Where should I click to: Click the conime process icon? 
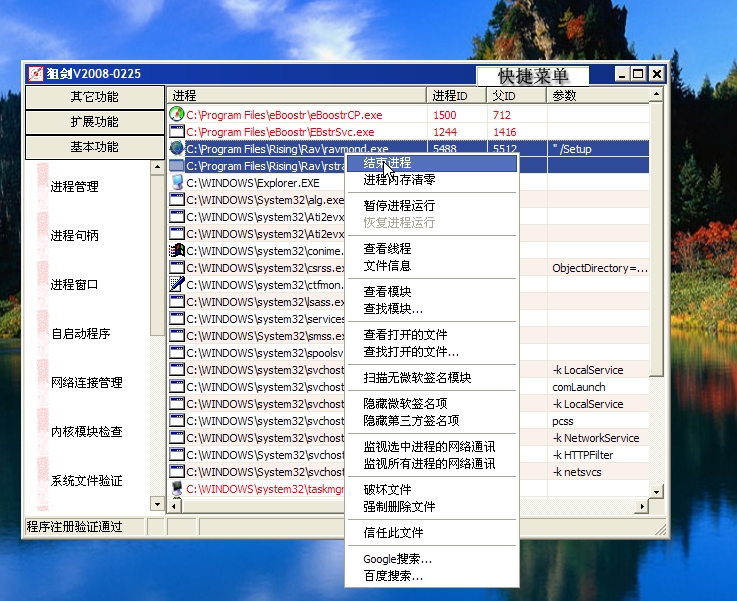pyautogui.click(x=177, y=250)
